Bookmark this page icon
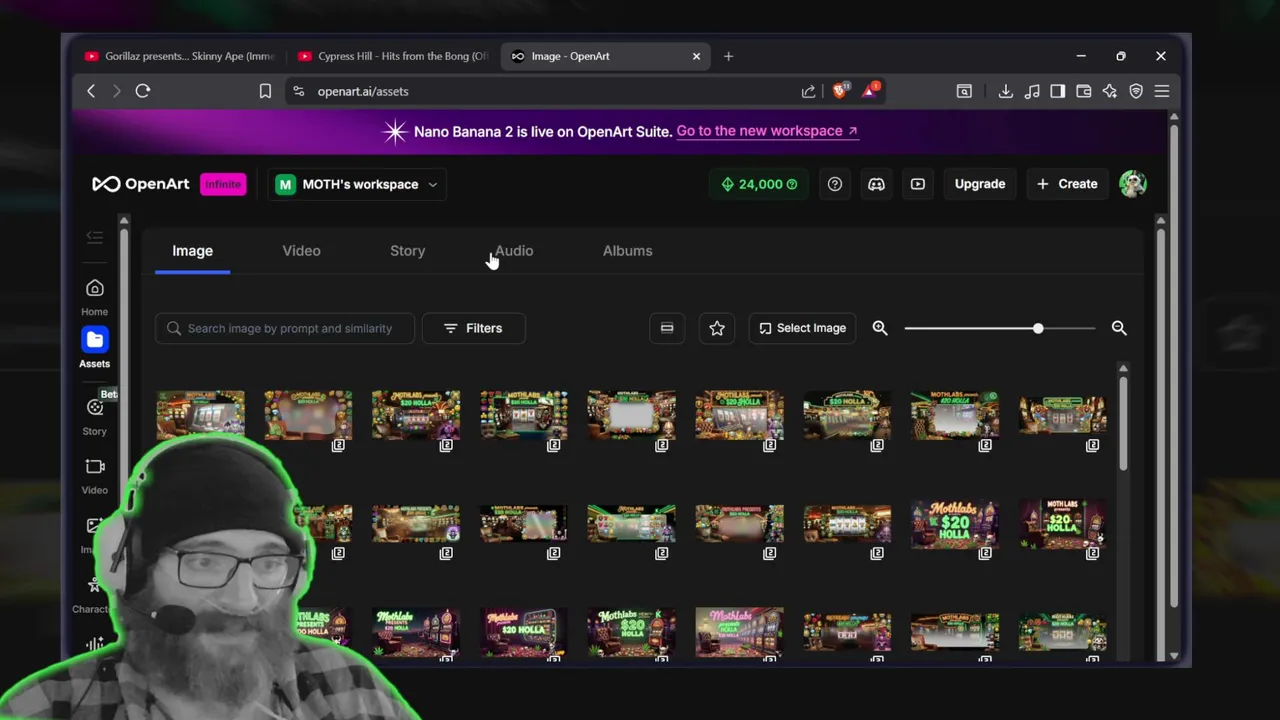The image size is (1280, 720). point(265,91)
